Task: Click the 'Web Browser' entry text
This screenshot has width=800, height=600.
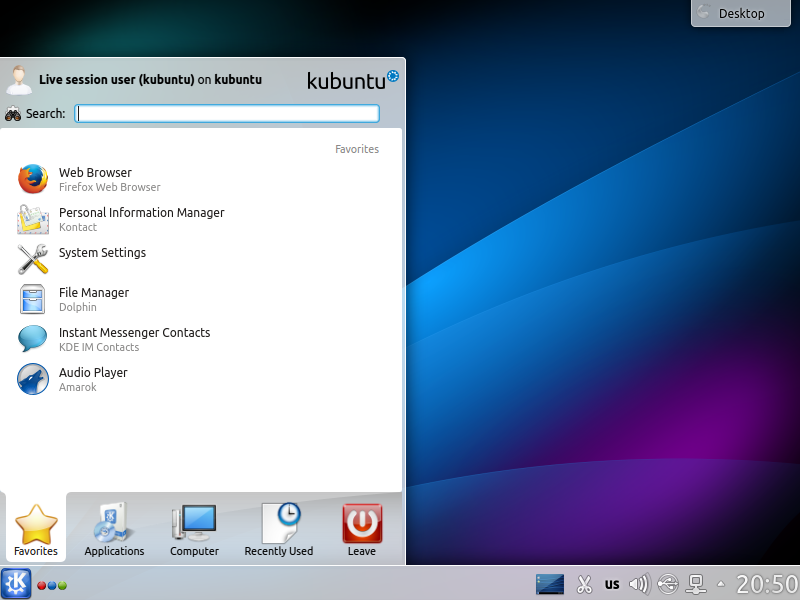Action: click(x=95, y=172)
